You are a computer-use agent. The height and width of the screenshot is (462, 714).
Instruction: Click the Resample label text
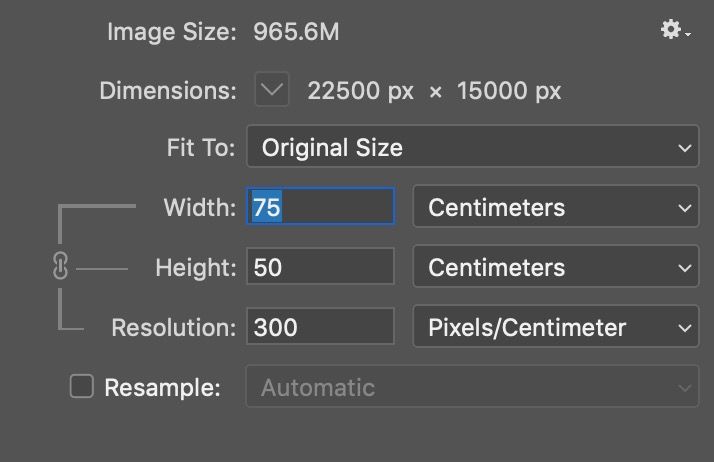click(x=162, y=388)
